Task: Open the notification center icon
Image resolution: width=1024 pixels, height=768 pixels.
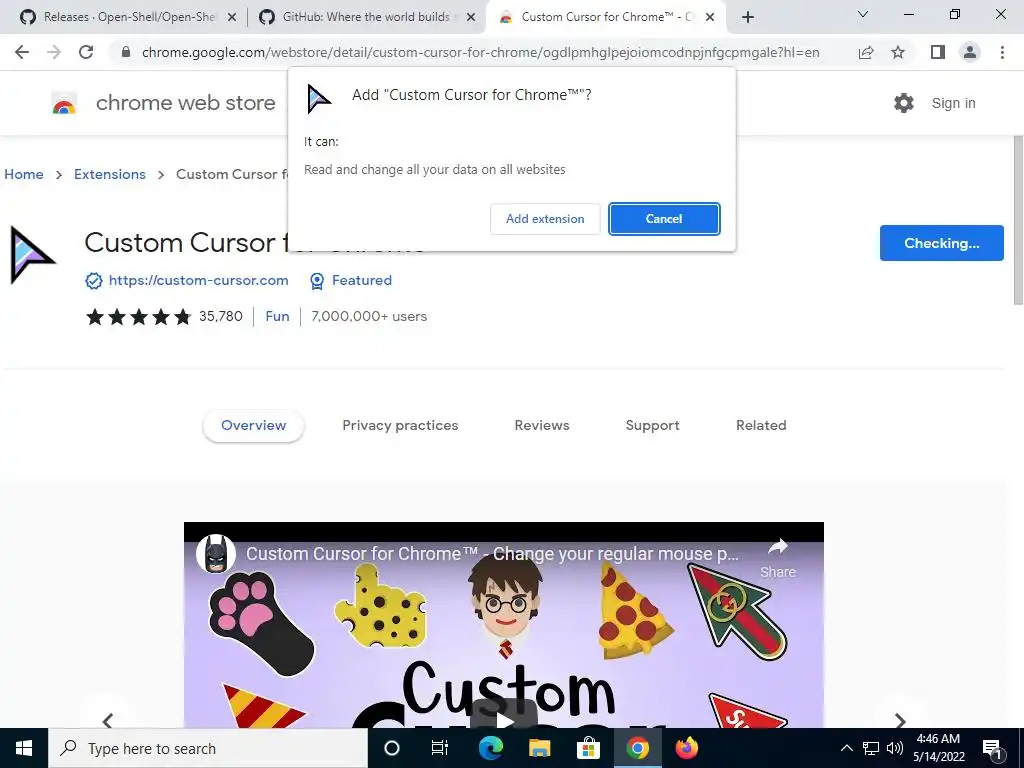Action: point(992,748)
